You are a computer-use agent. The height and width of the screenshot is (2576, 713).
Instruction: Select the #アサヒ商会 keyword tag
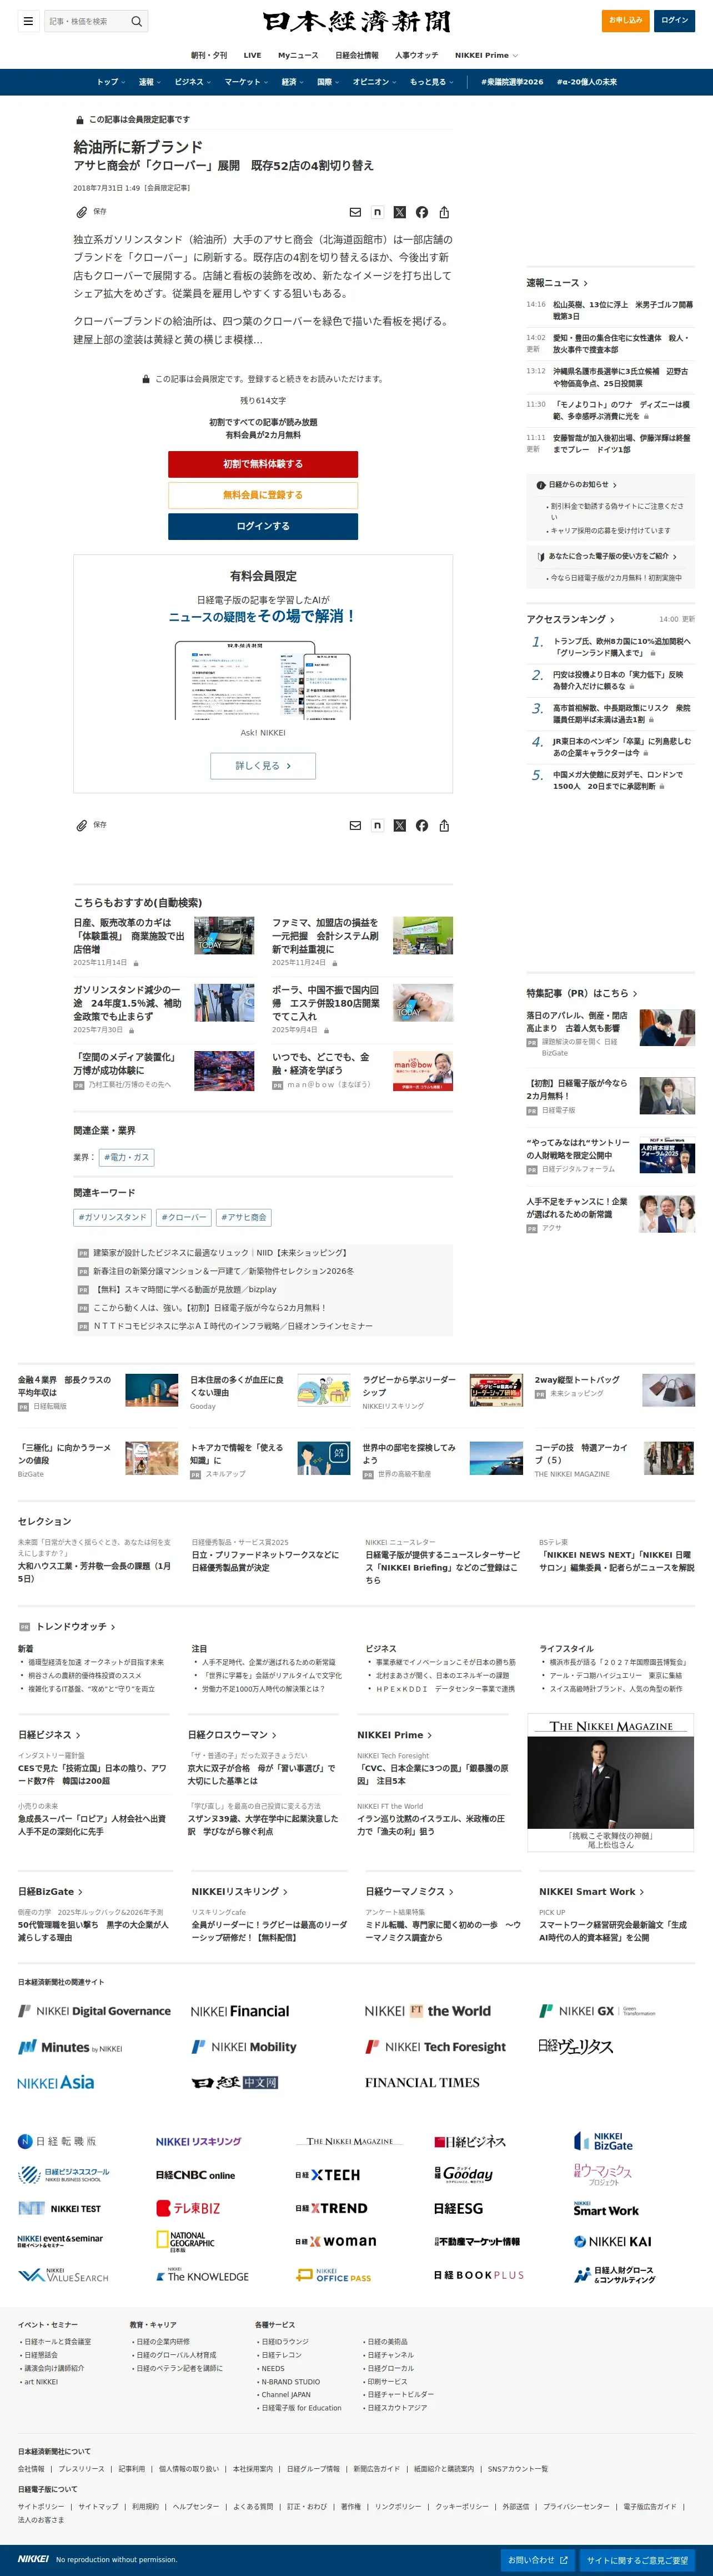pyautogui.click(x=244, y=1217)
